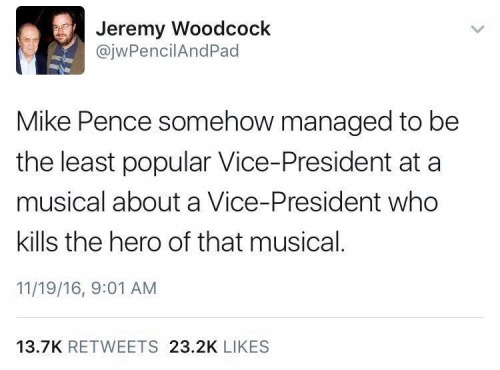
Task: Open the Jeremy Woodcock display name
Action: (x=183, y=29)
